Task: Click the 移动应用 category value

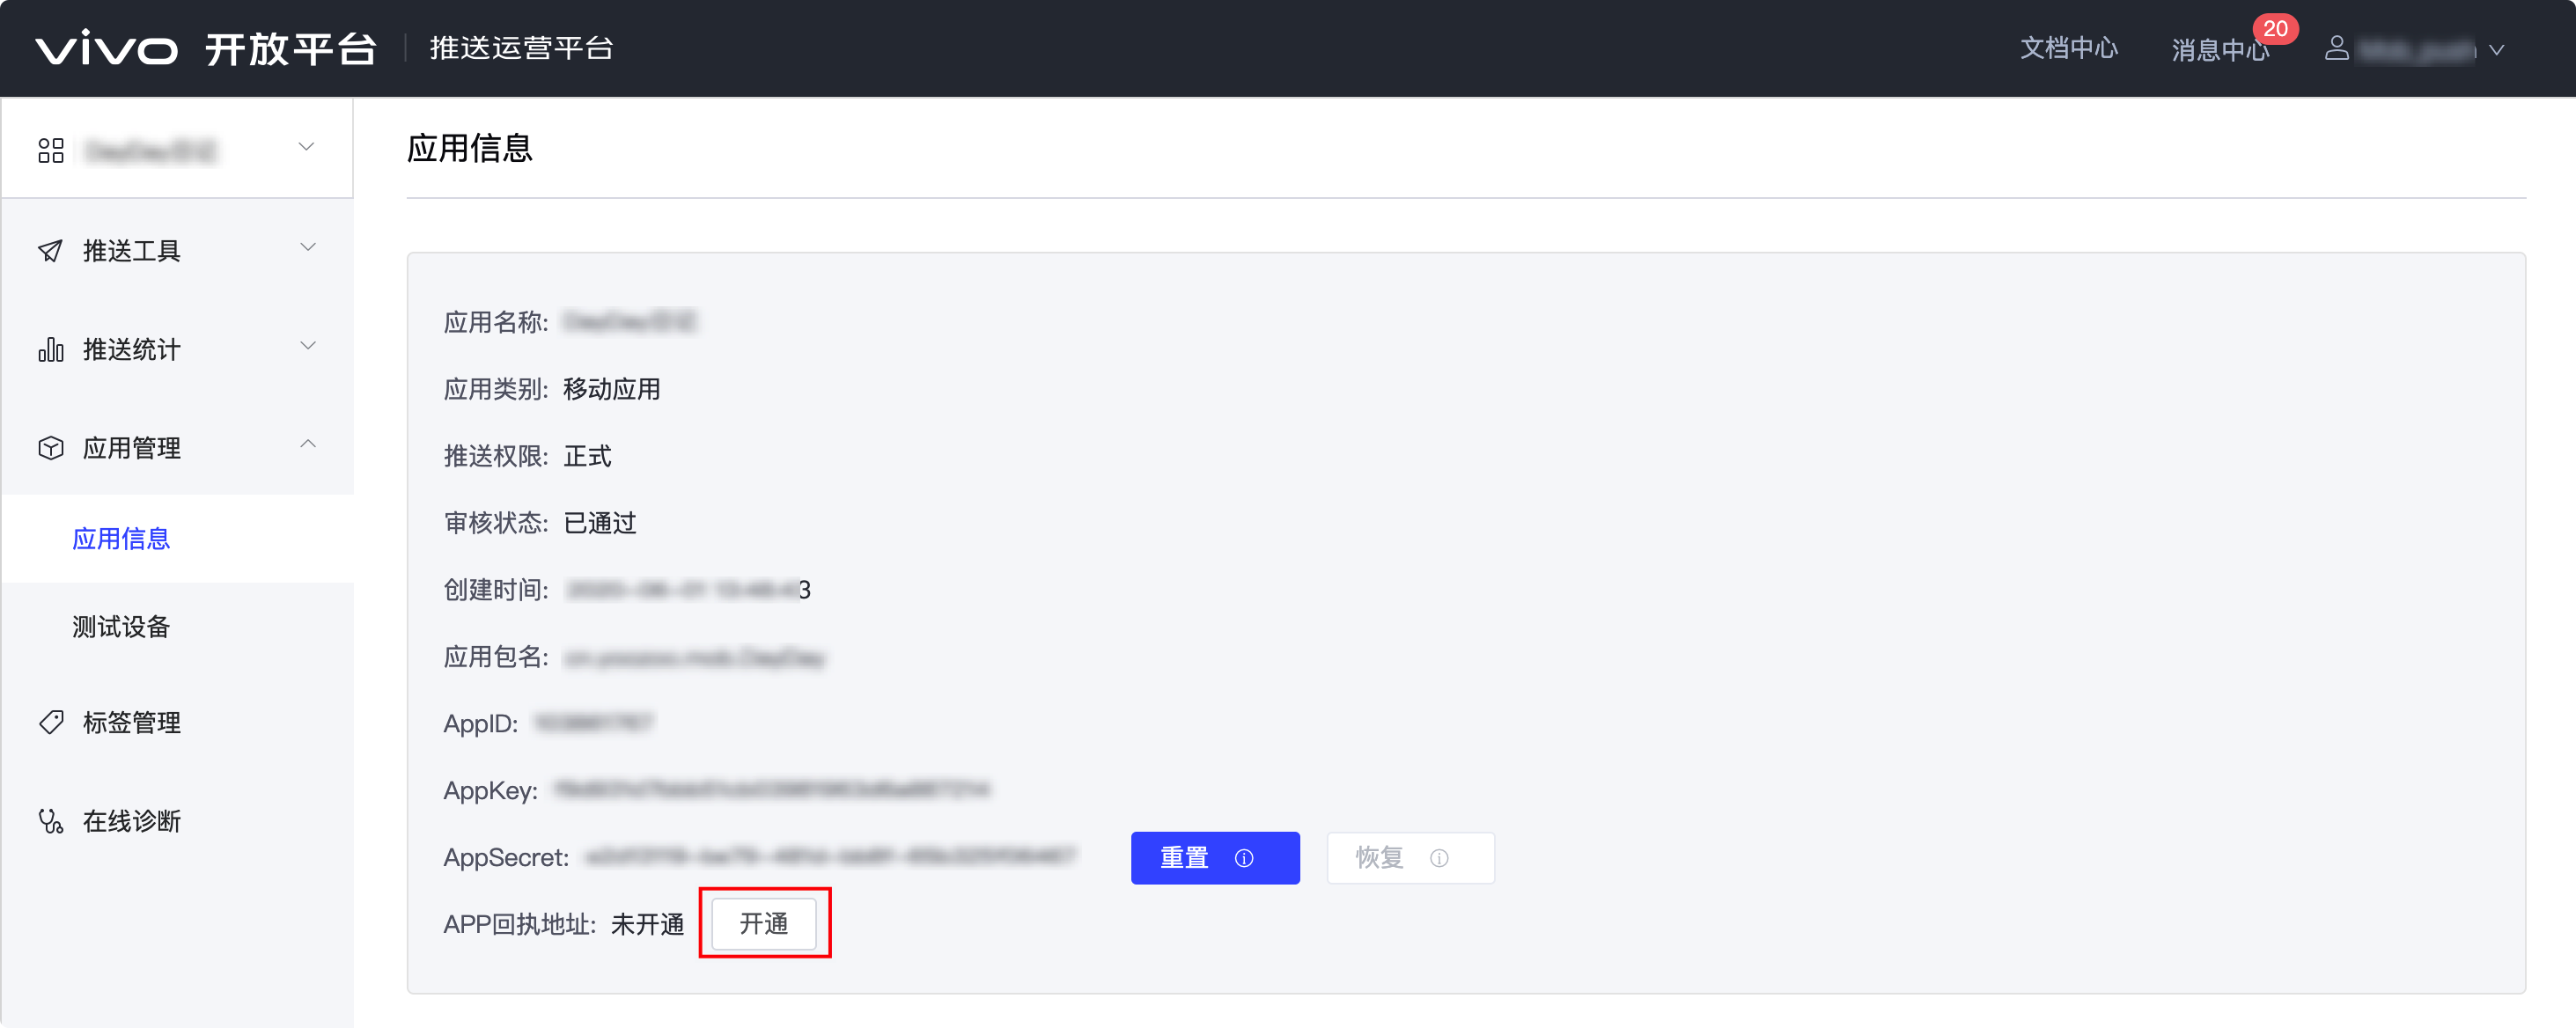Action: [612, 389]
